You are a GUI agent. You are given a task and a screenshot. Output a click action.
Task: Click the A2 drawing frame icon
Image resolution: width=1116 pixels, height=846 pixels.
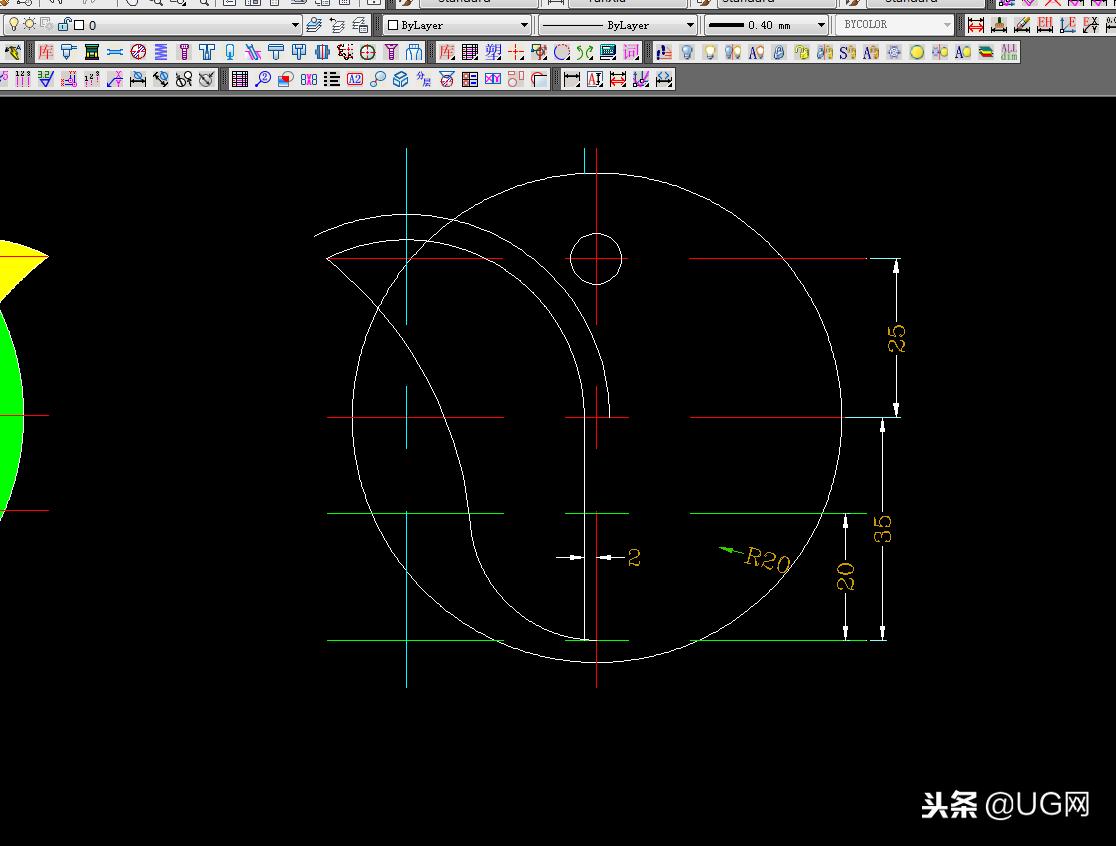355,79
